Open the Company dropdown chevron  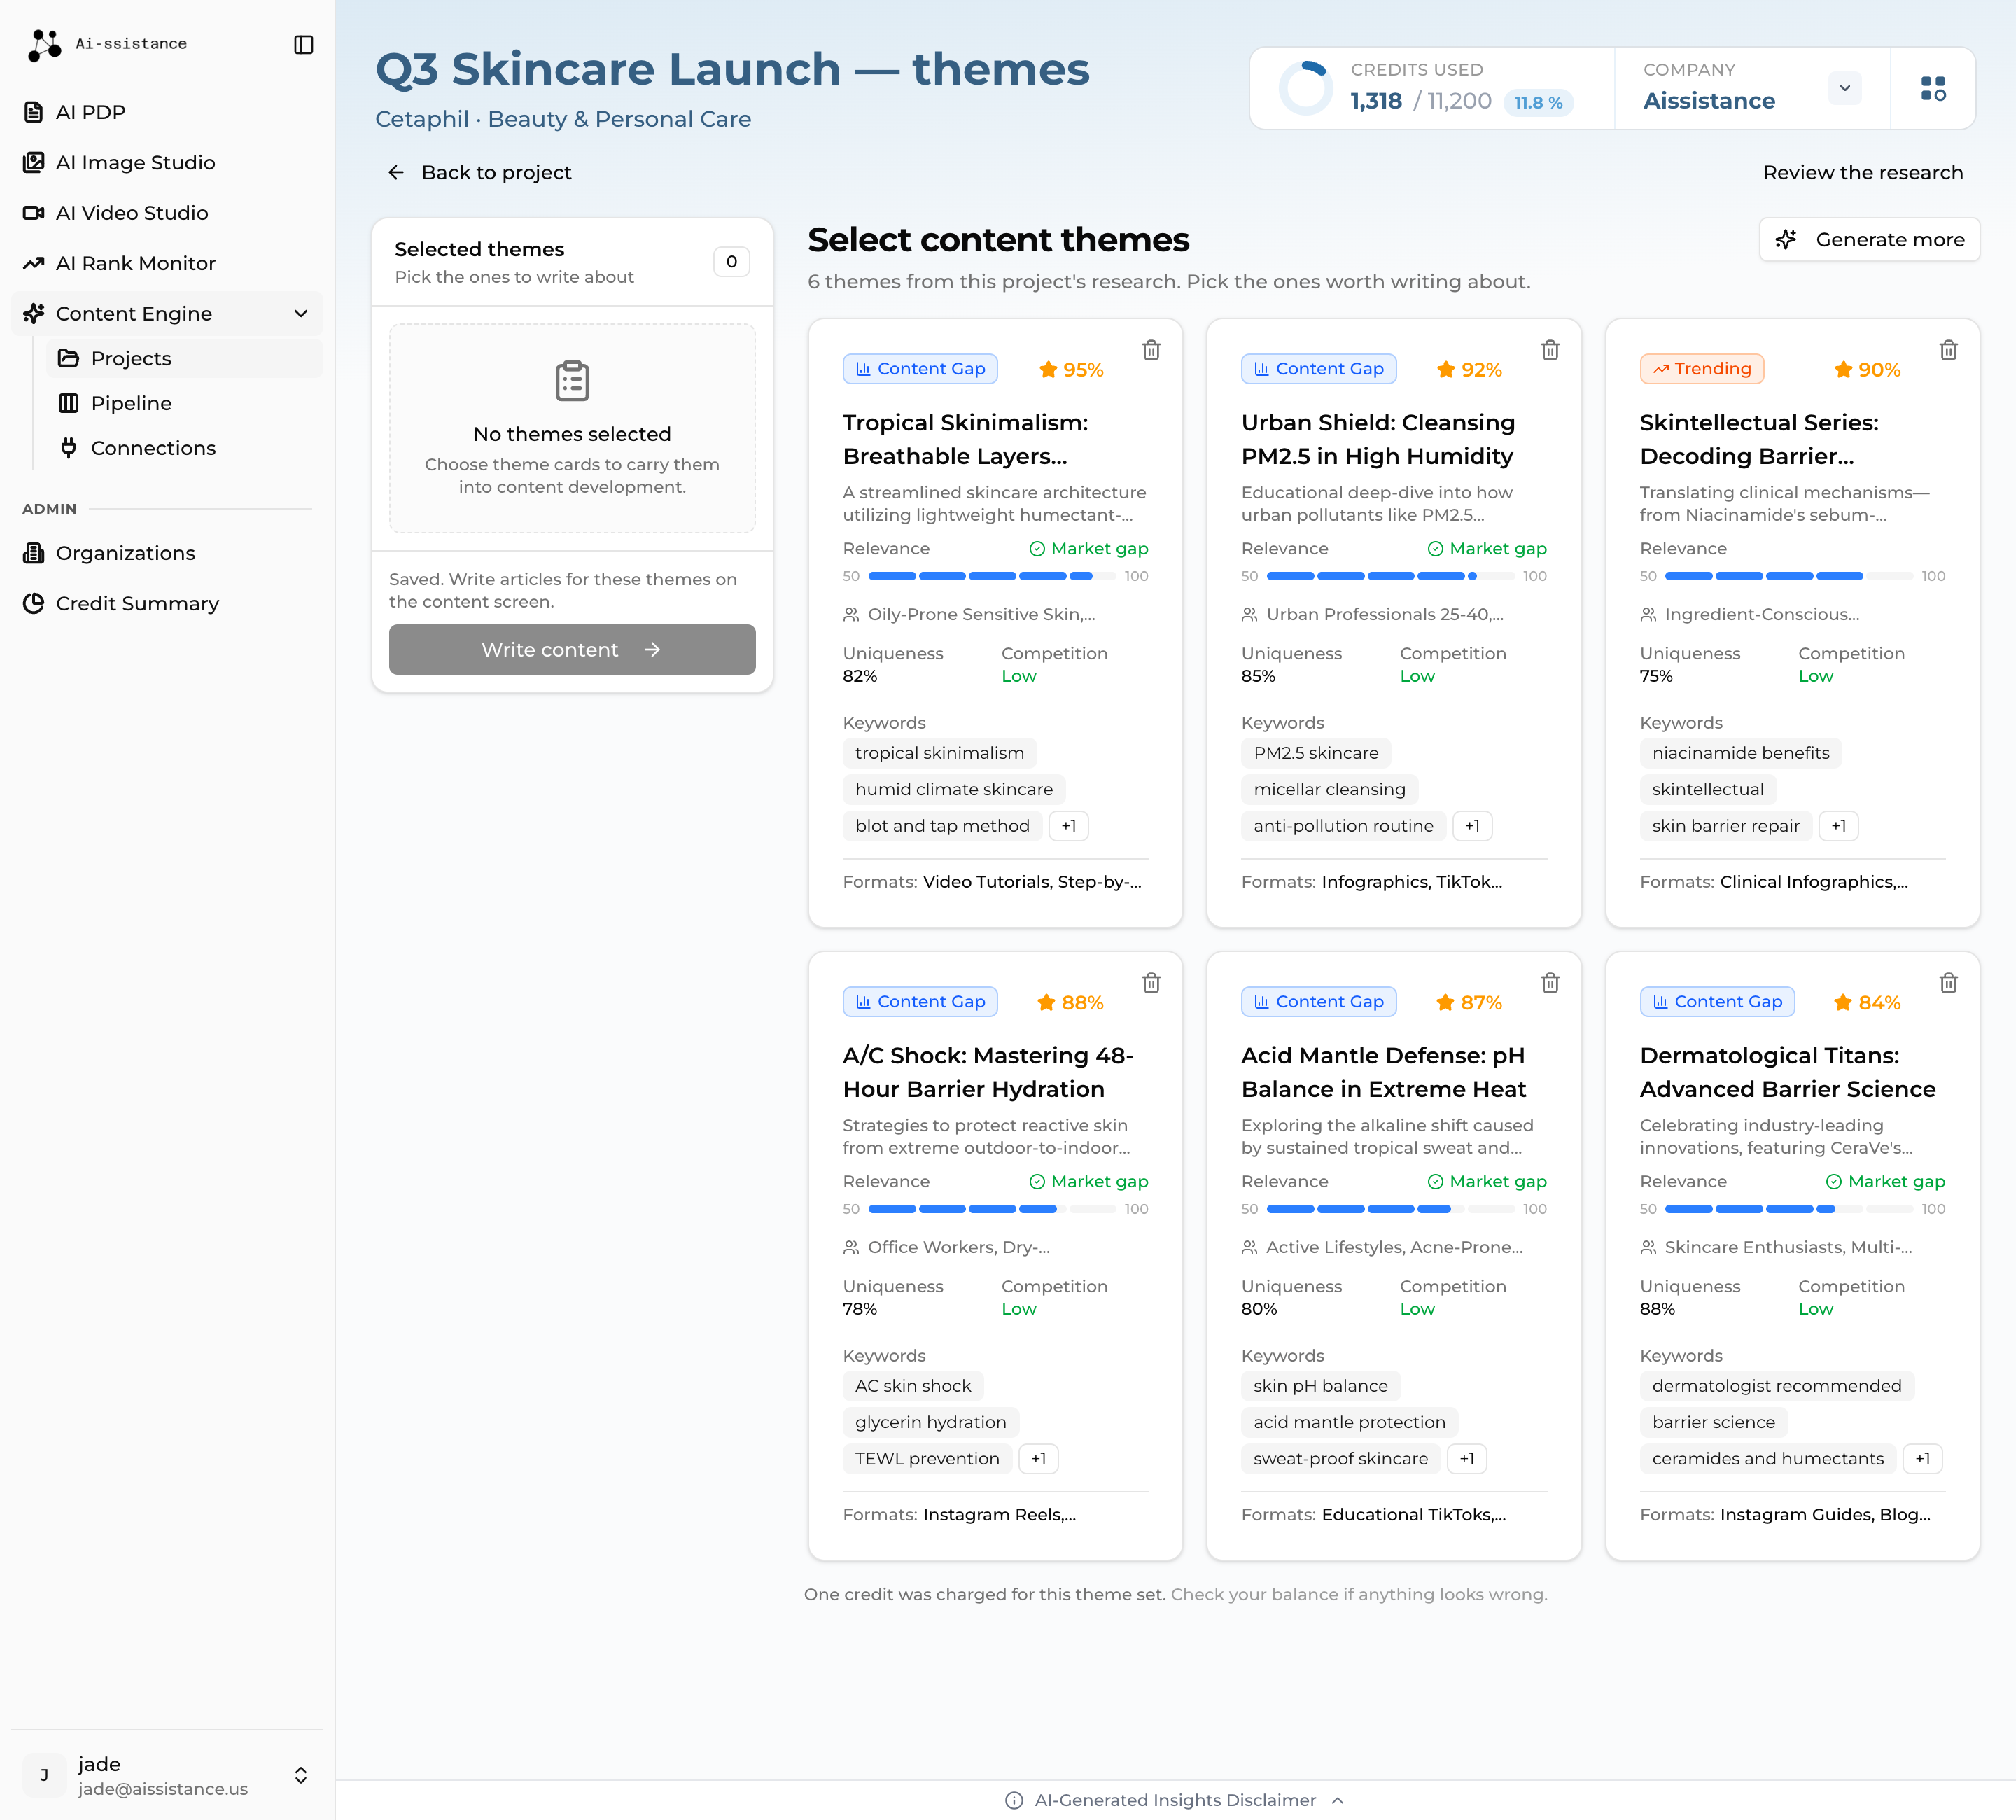[1845, 88]
